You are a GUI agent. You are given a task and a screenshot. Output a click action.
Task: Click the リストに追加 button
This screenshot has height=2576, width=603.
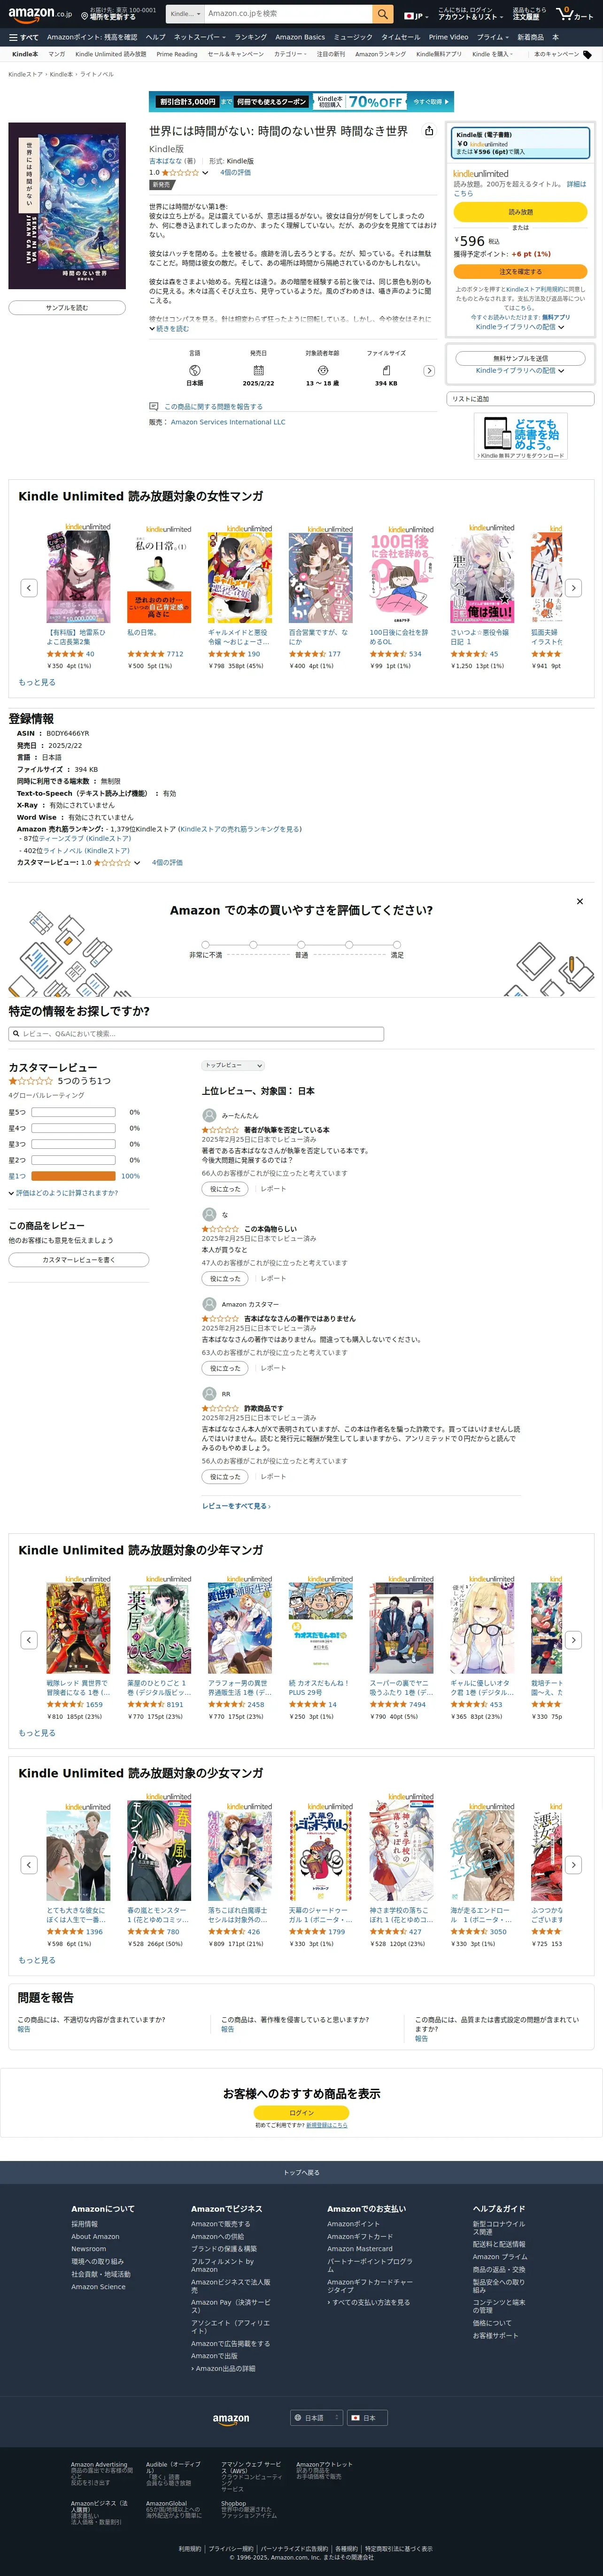click(520, 399)
